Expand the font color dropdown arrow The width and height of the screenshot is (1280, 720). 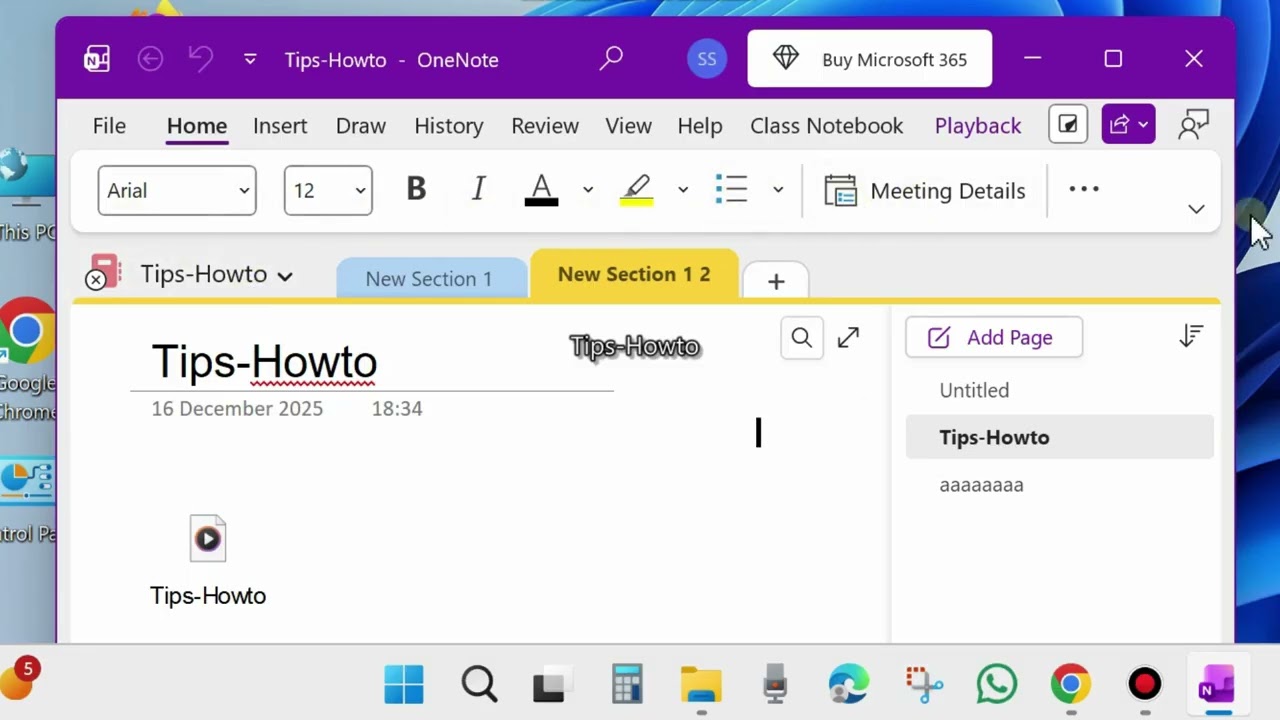click(588, 190)
